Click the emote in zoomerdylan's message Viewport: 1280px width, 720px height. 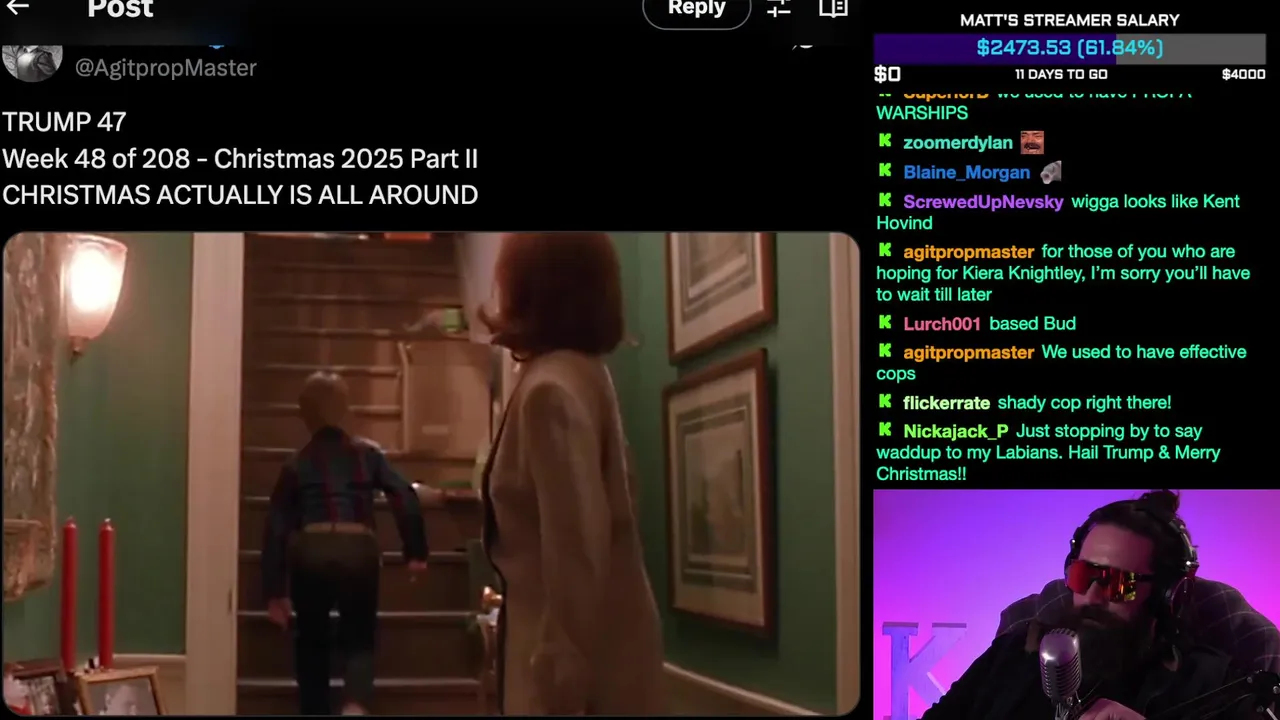point(1032,142)
